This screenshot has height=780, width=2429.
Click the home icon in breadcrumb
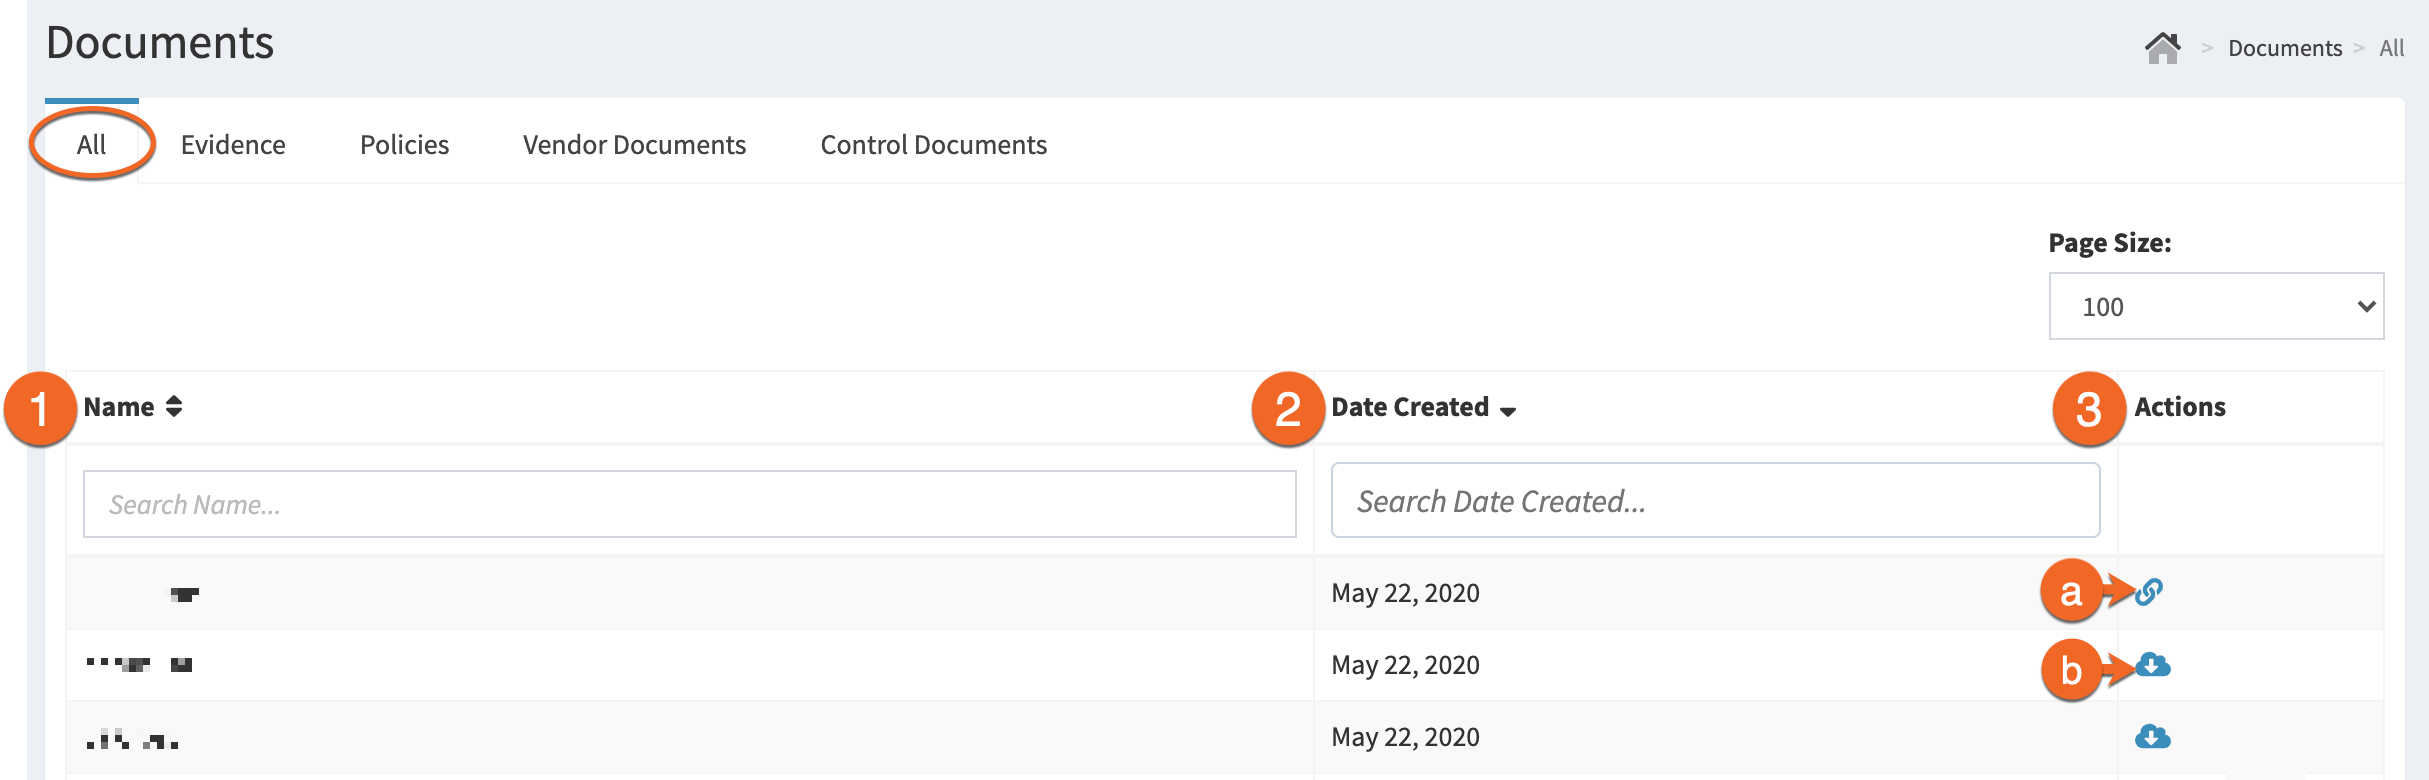click(x=2162, y=48)
